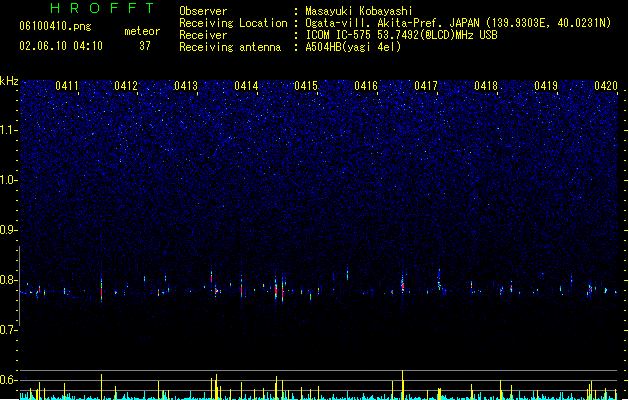Click time marker 0413
This screenshot has height=400, width=629.
(x=186, y=86)
